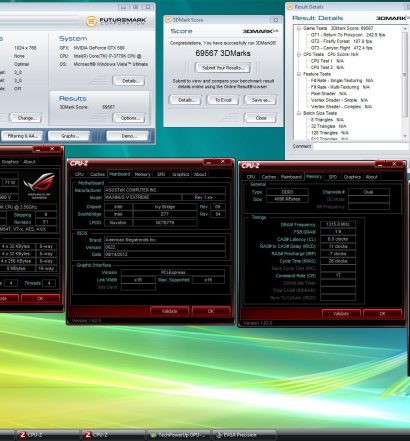410x441 pixels.
Task: Select Caches tab in CPU-Z Memory window
Action: 269,177
